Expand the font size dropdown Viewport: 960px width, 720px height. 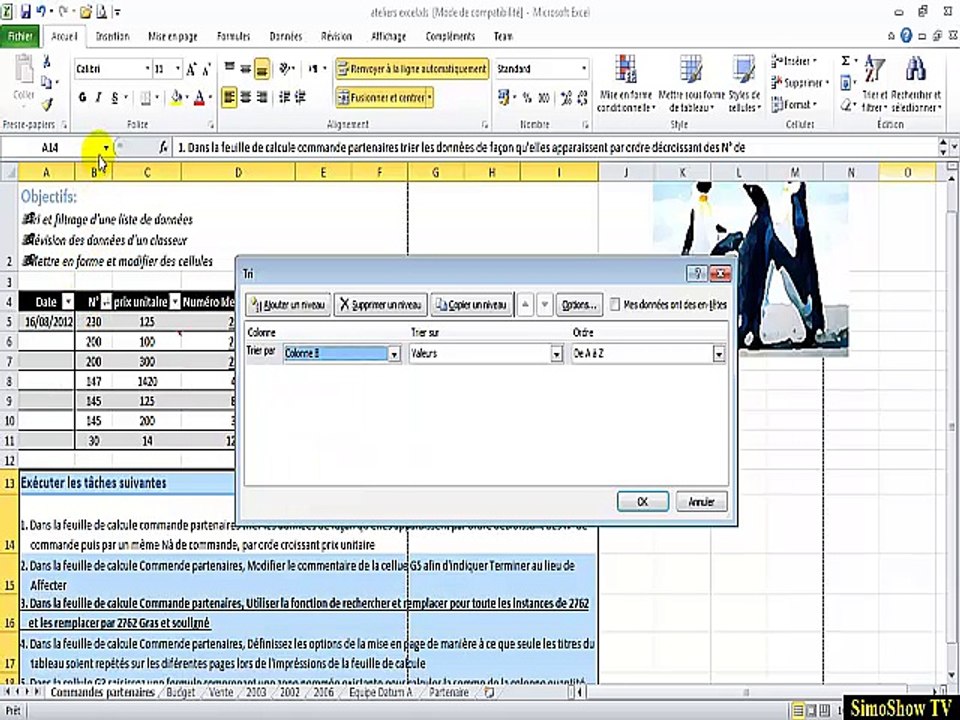pos(178,69)
